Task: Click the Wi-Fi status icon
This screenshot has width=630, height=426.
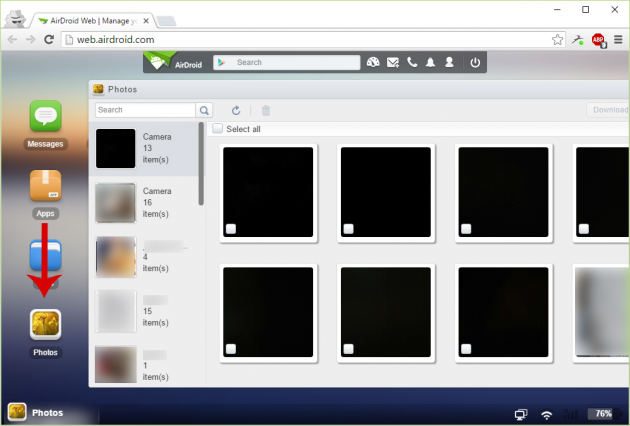Action: (546, 414)
